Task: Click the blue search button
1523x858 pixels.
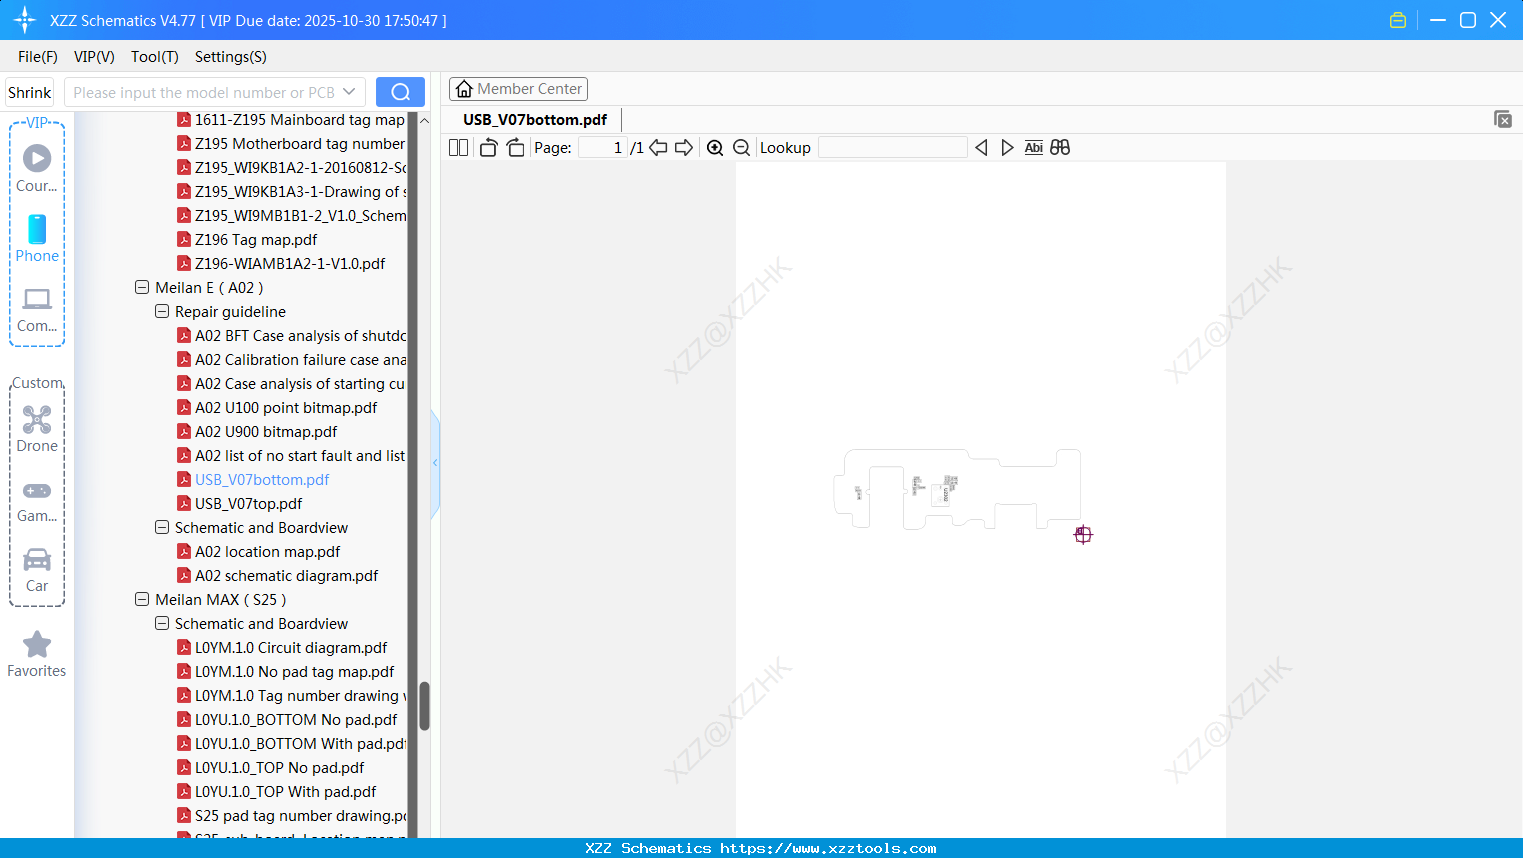Action: 400,92
